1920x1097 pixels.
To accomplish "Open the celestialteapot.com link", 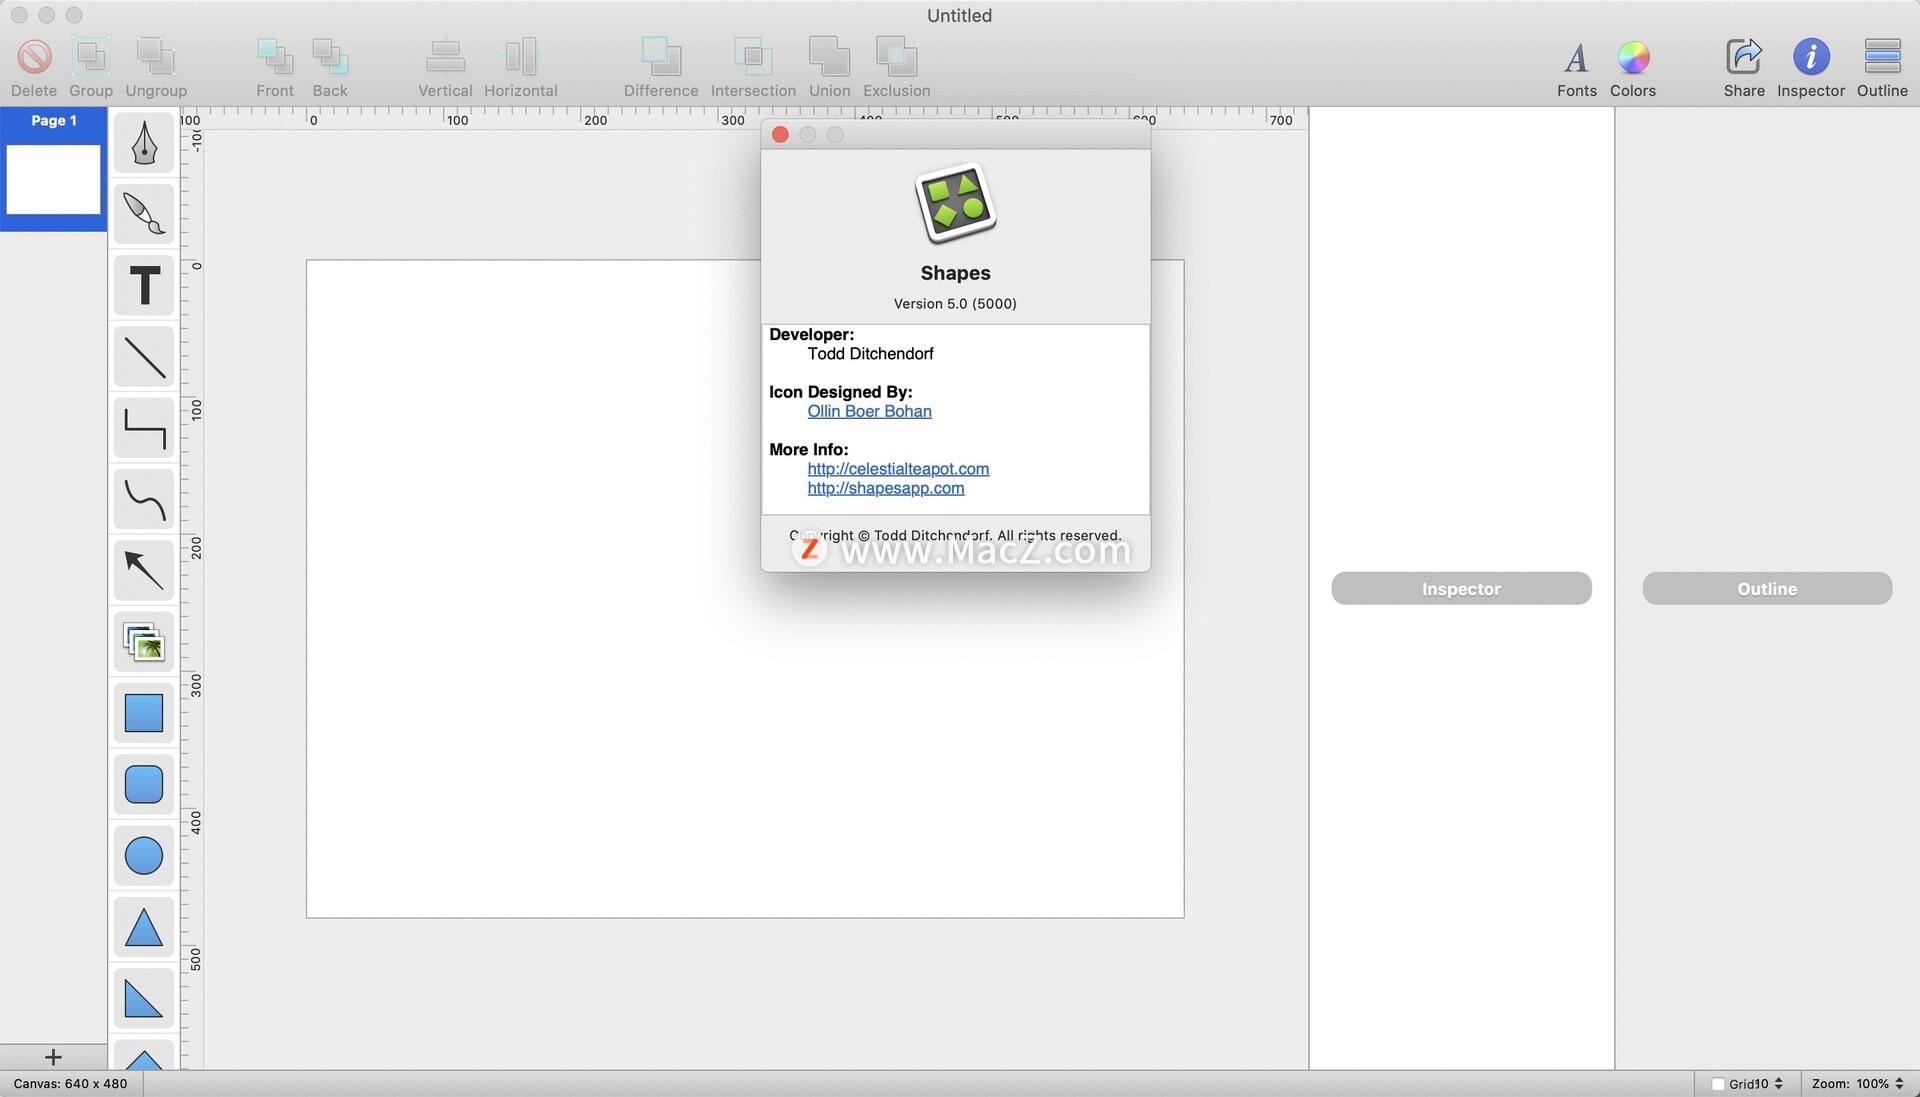I will pos(898,469).
